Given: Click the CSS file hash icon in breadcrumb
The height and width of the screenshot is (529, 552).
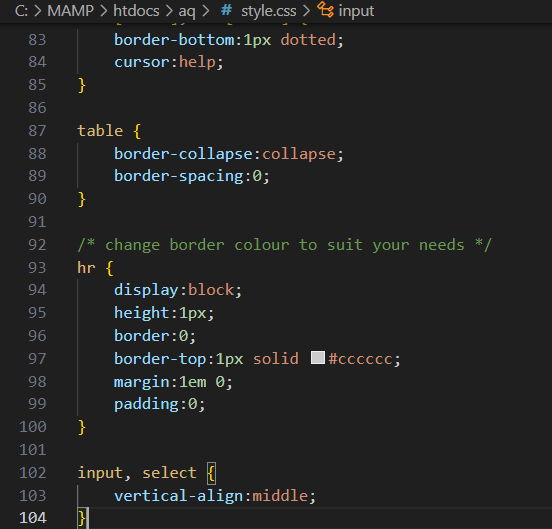Looking at the screenshot, I should tap(226, 11).
